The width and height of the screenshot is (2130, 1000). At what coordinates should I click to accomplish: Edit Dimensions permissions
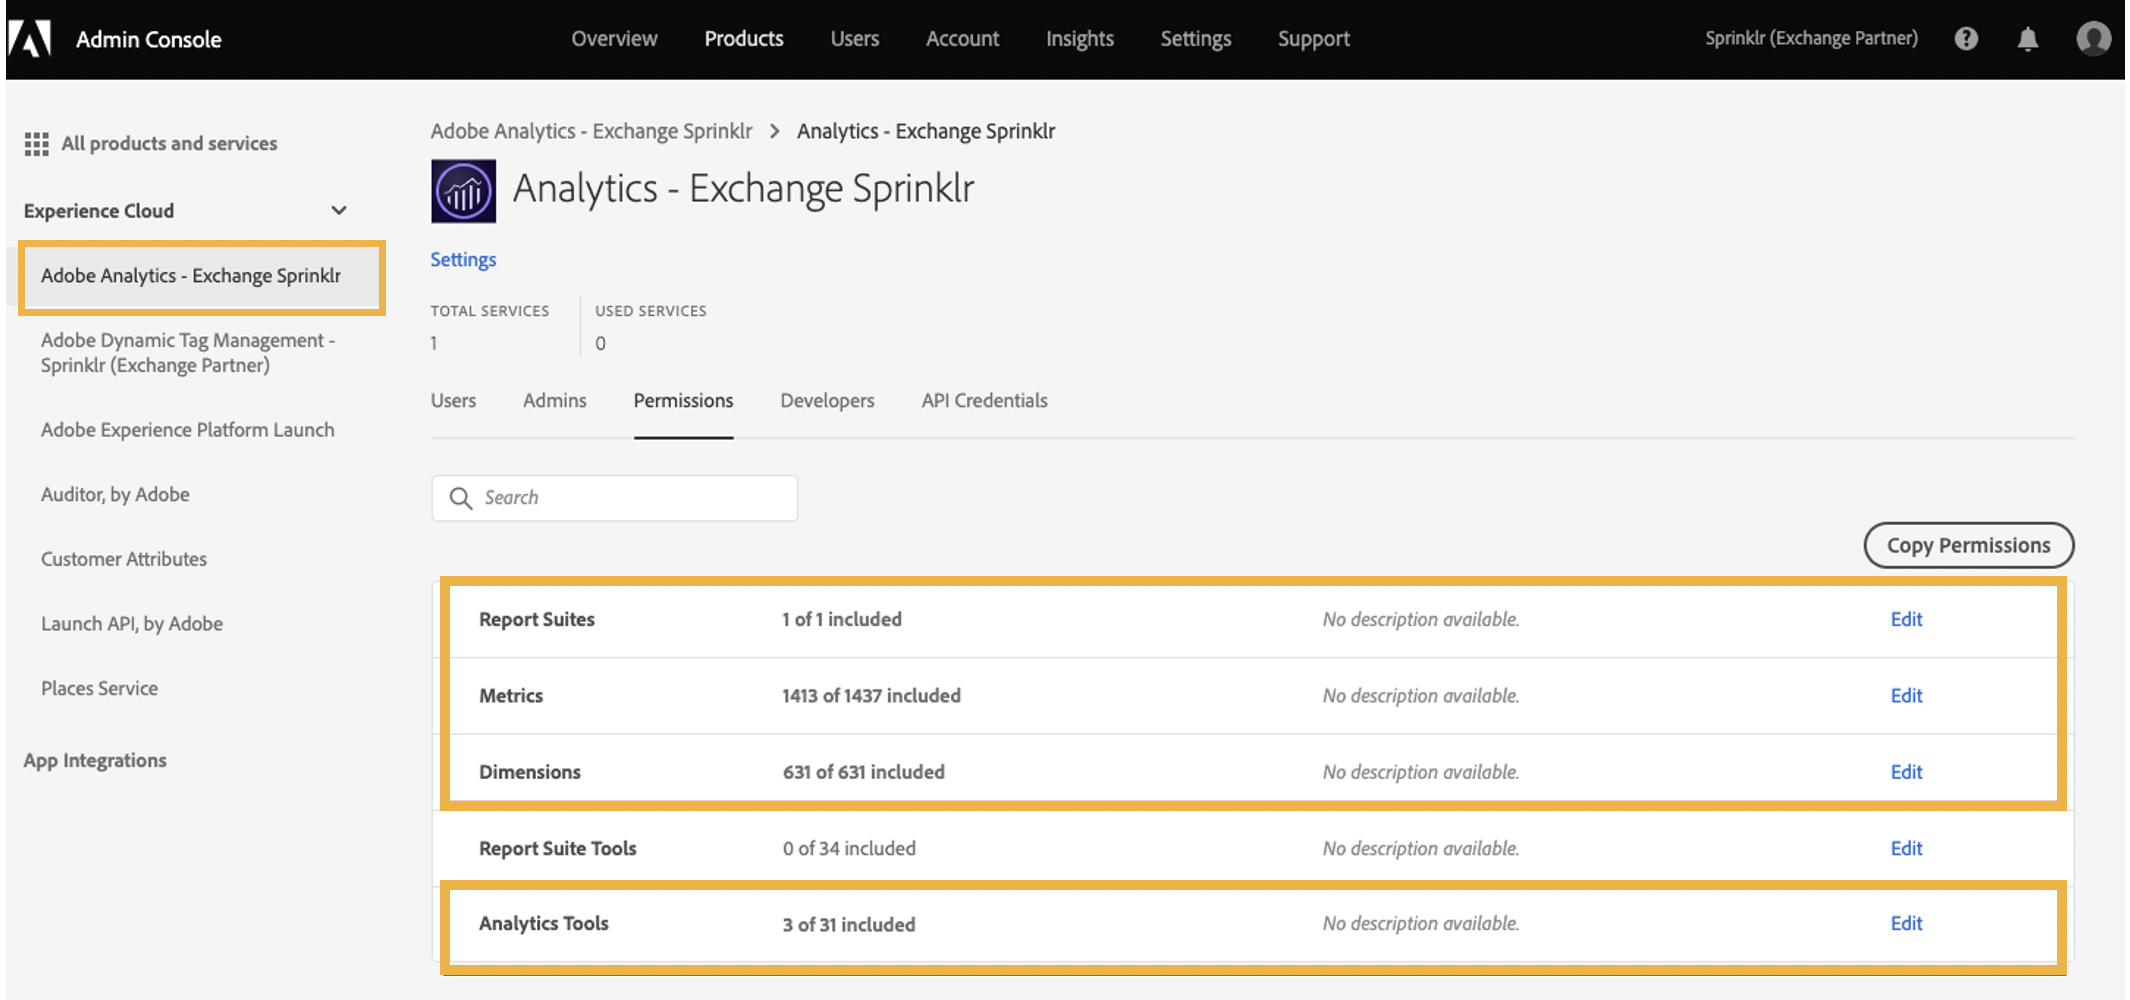tap(1906, 772)
